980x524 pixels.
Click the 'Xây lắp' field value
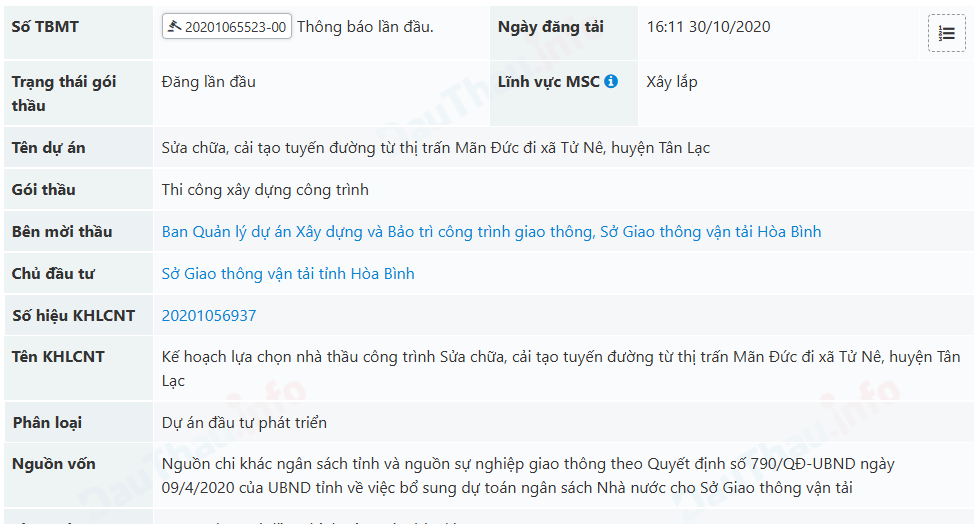[672, 82]
